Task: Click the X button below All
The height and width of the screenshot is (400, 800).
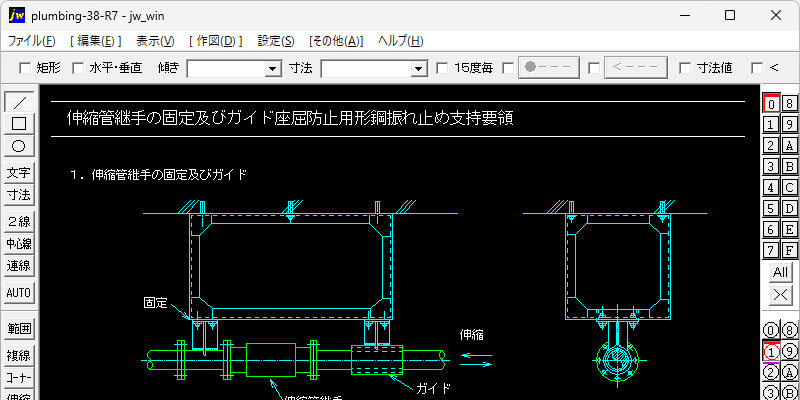Action: coord(781,294)
